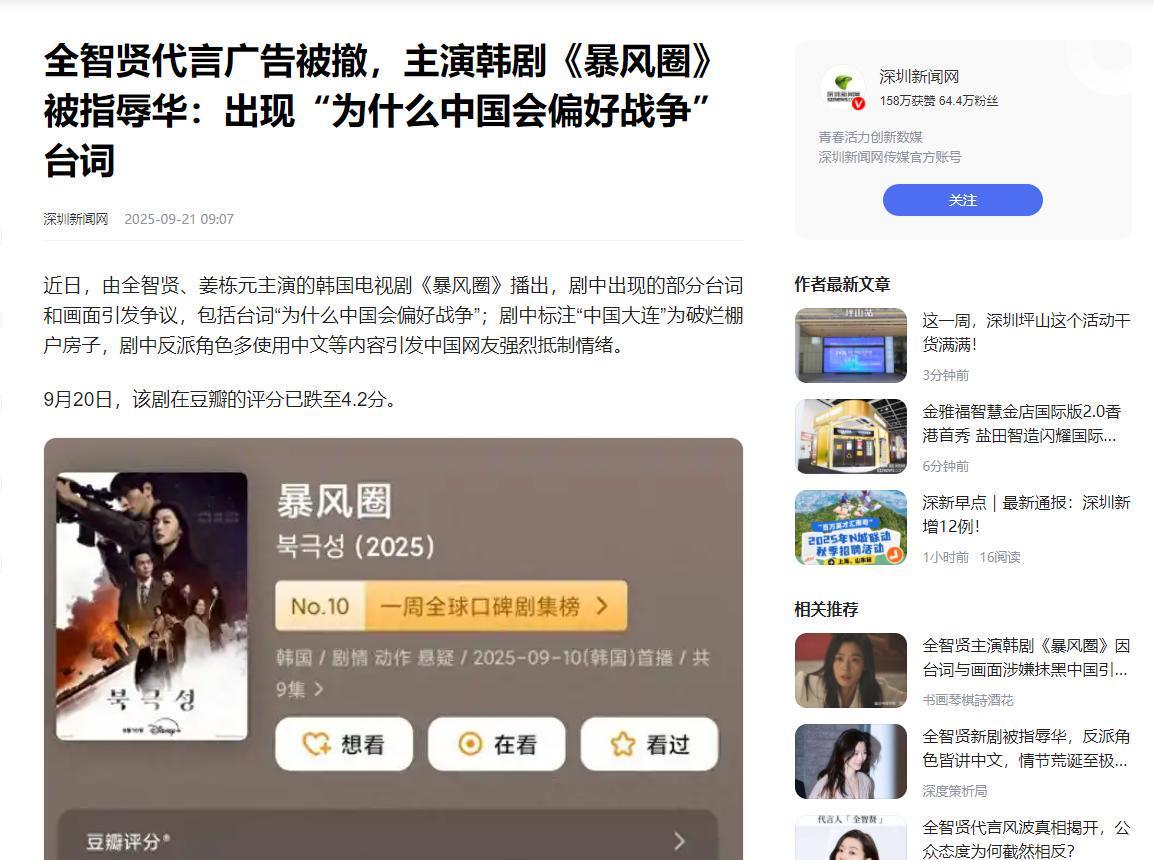Open recommended article 全智贤主演韩剧《暴风圈》因台词
Viewport: 1154px width, 860px height.
[1026, 658]
